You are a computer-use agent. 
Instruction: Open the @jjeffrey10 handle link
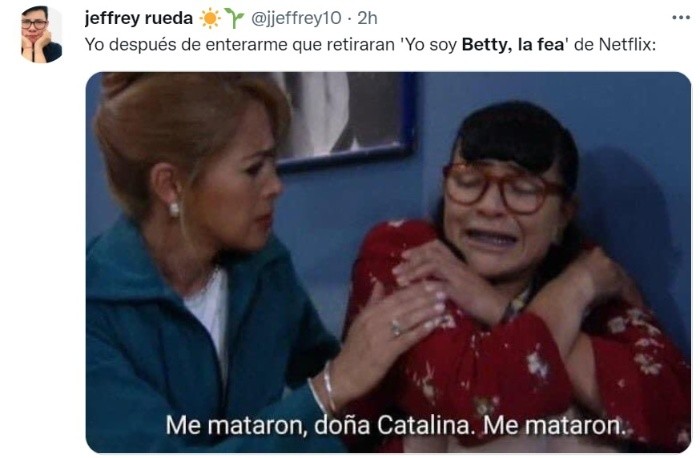pos(296,18)
